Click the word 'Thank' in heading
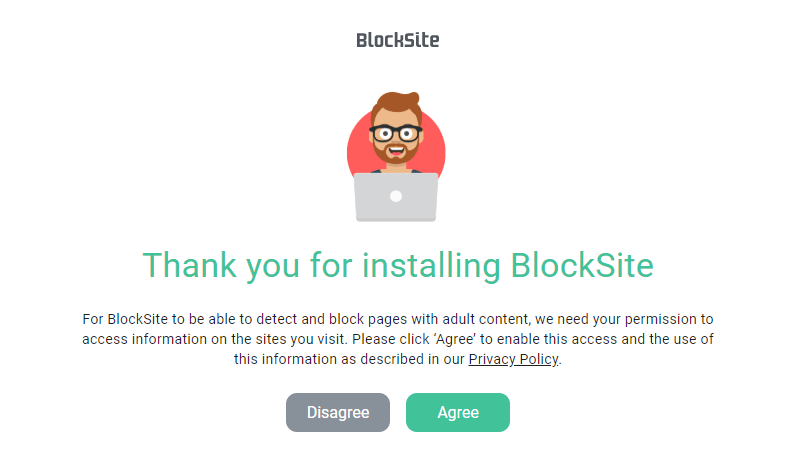Screen dimensions: 805x474 point(189,265)
